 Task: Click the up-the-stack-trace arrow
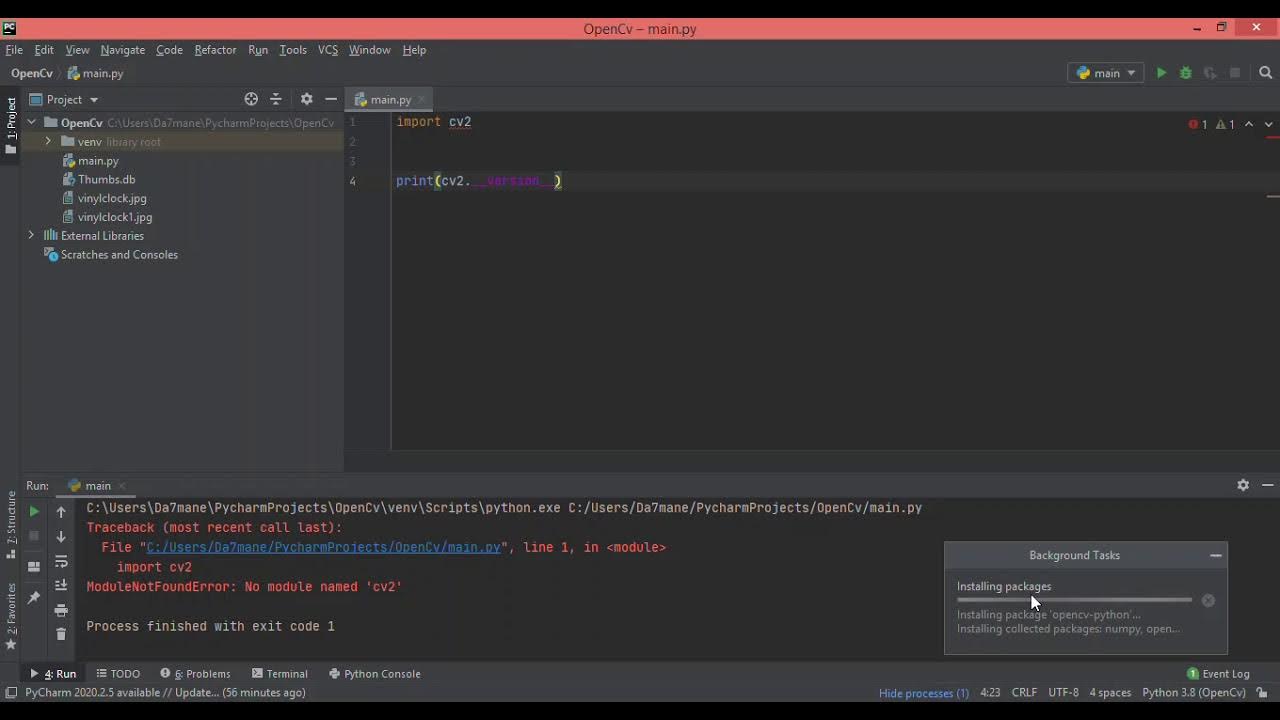click(61, 512)
